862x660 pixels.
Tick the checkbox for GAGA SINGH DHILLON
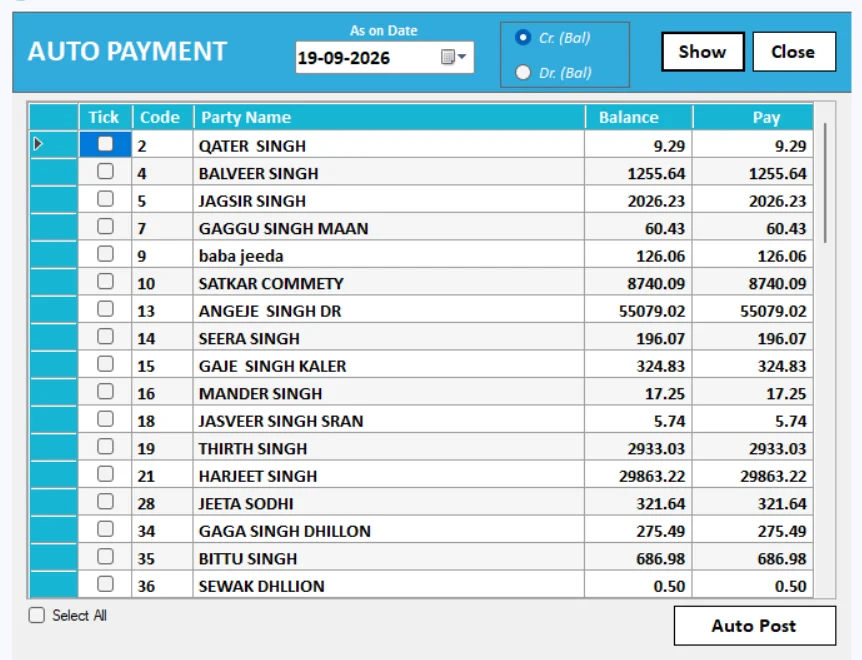105,529
